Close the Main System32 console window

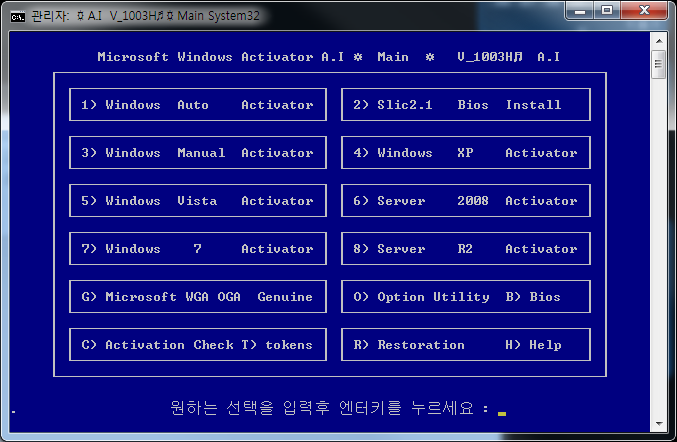click(x=644, y=10)
